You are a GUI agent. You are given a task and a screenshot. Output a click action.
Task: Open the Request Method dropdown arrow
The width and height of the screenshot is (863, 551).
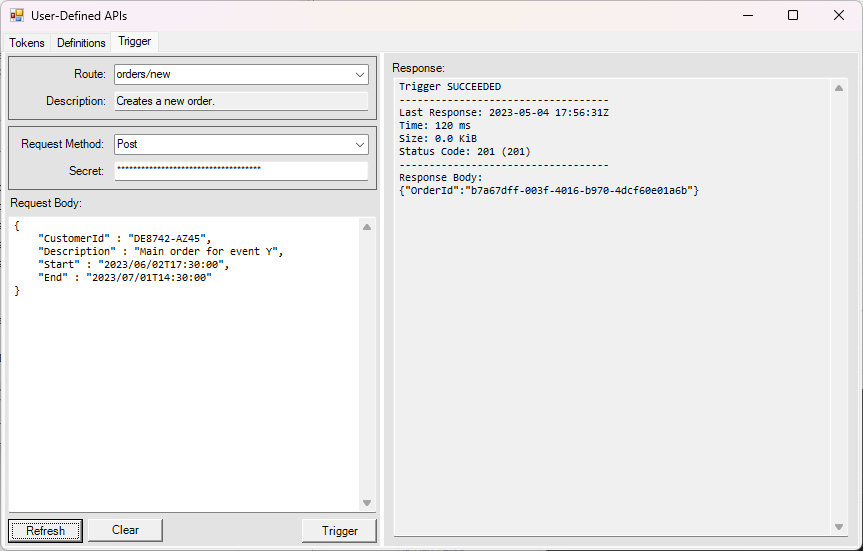point(360,144)
